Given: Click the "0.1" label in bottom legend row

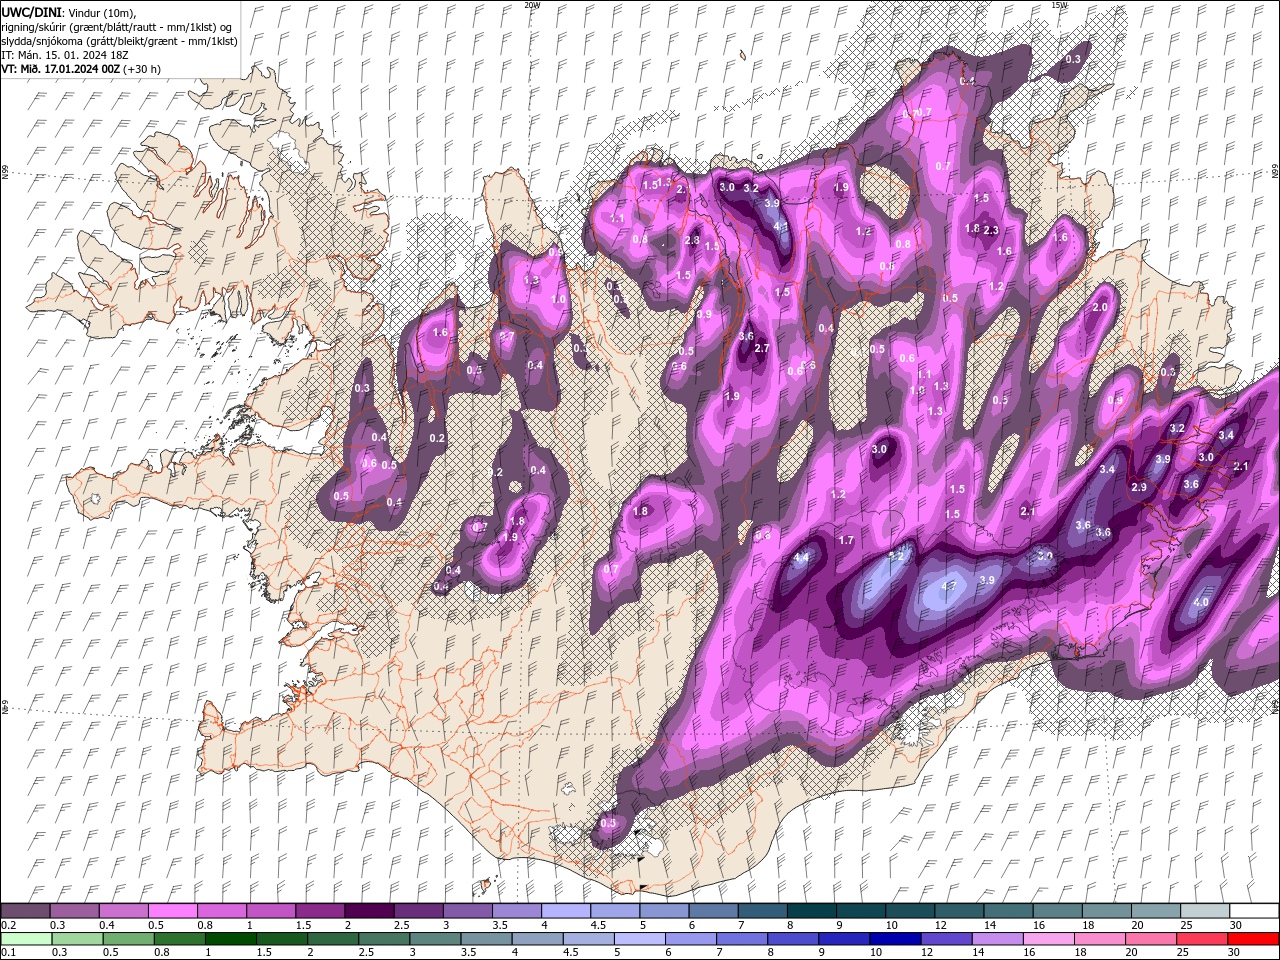Looking at the screenshot, I should [8, 953].
